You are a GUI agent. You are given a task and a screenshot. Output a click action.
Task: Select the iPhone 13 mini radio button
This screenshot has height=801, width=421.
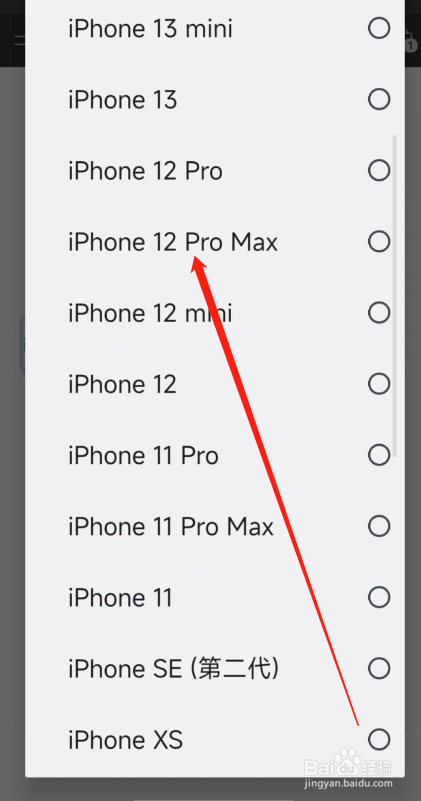coord(379,28)
